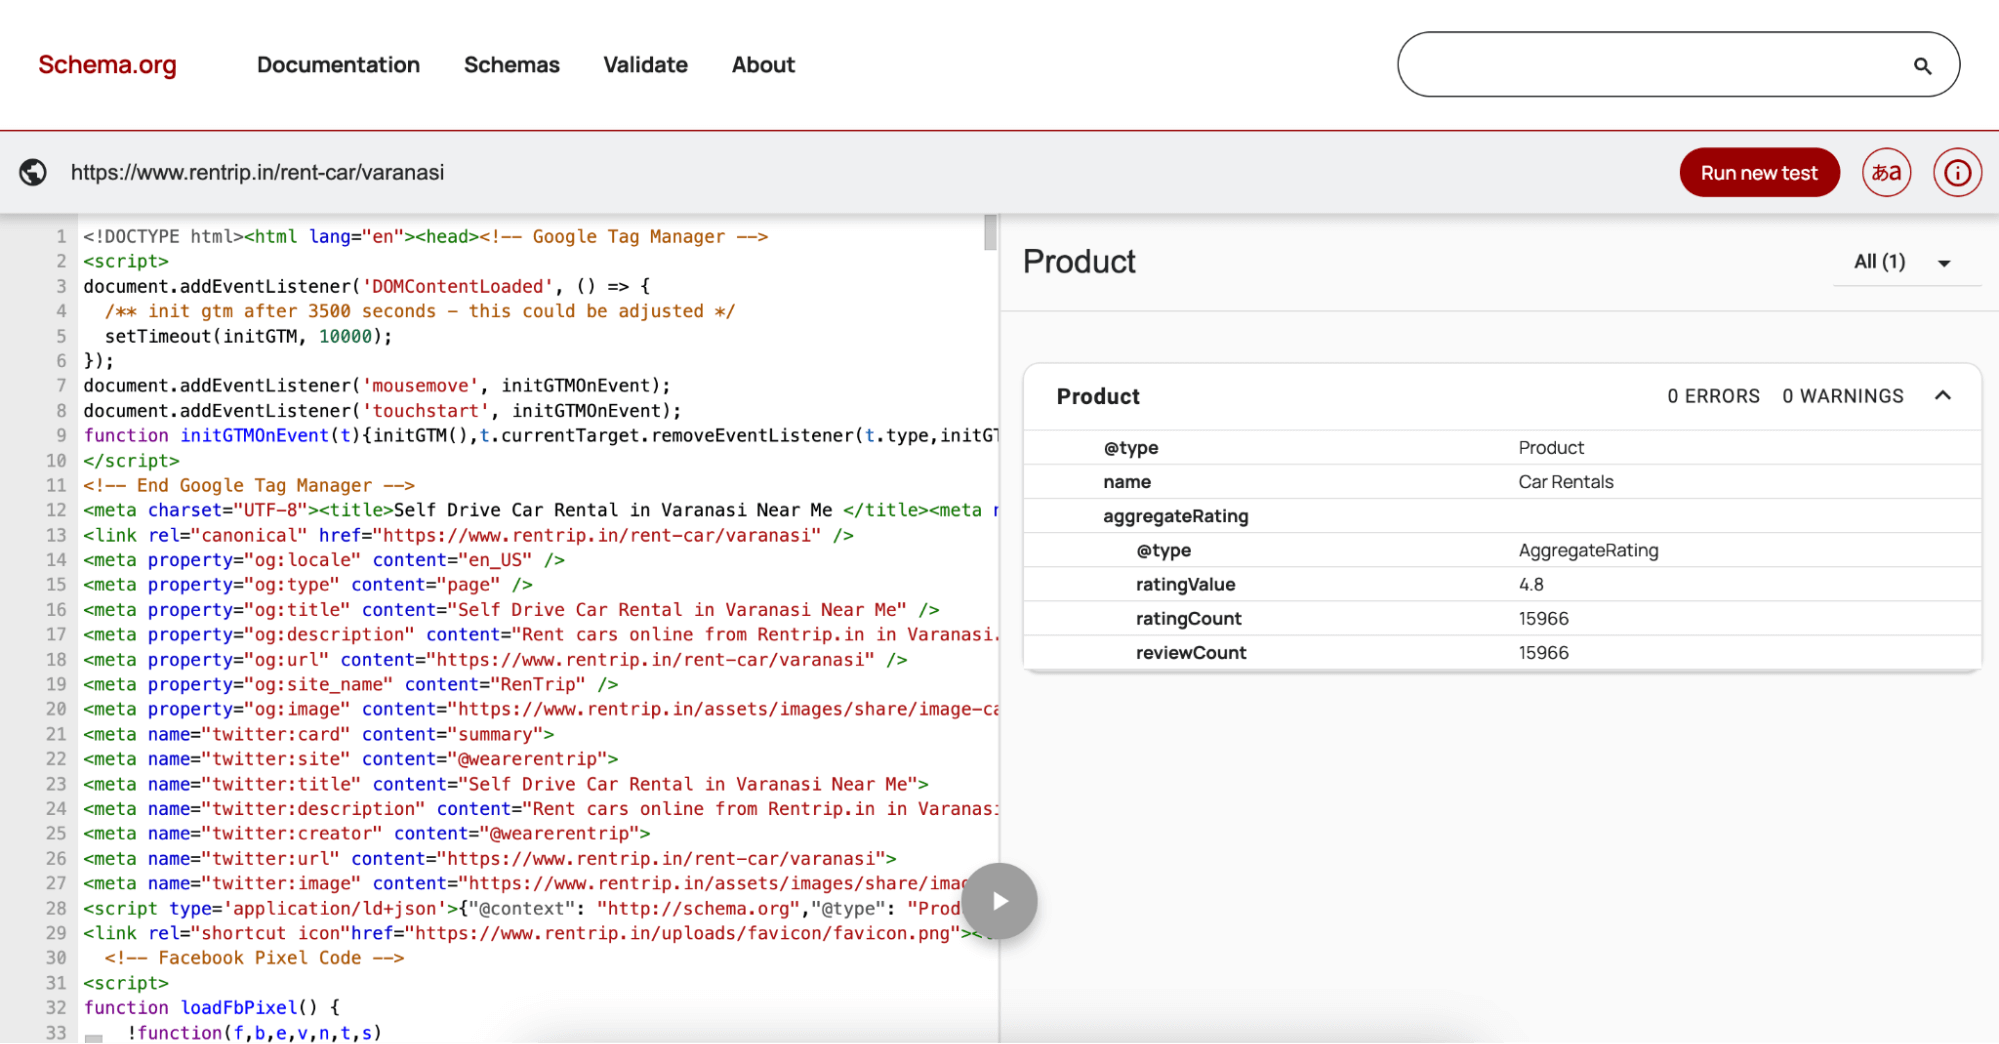Viewport: 1999px width, 1044px height.
Task: Select the tested URL text
Action: [257, 172]
